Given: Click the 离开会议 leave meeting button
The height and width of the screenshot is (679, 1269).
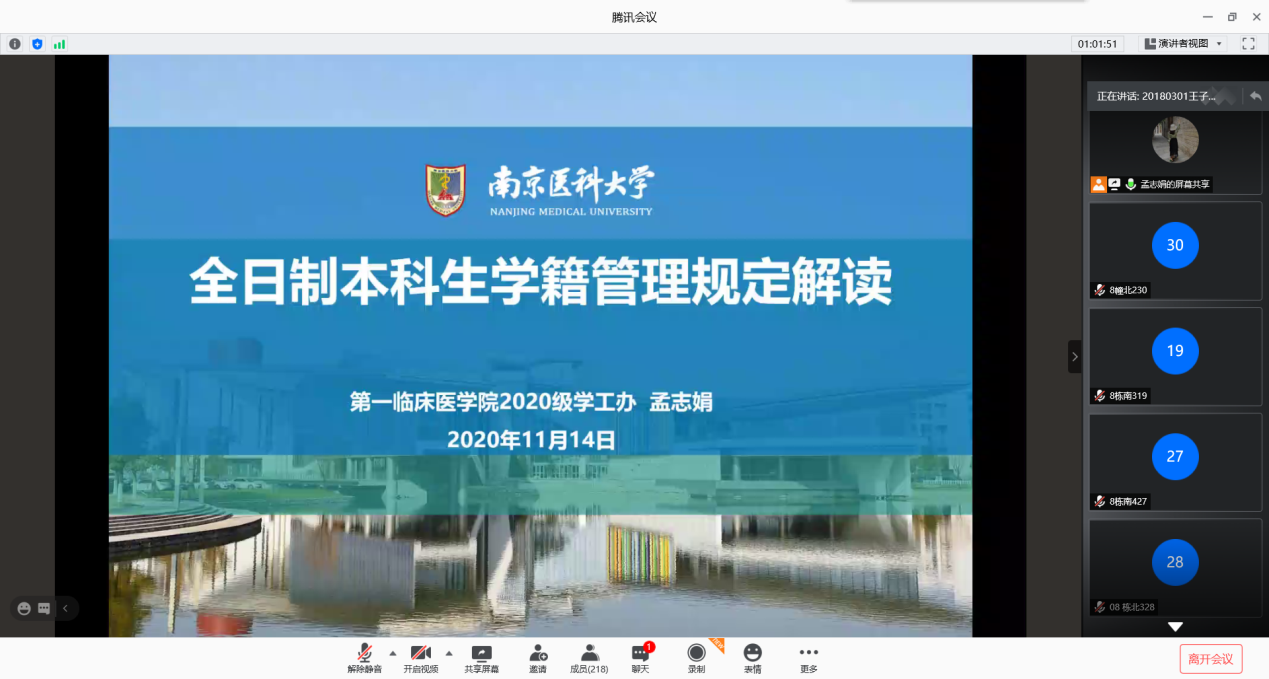Looking at the screenshot, I should coord(1211,658).
